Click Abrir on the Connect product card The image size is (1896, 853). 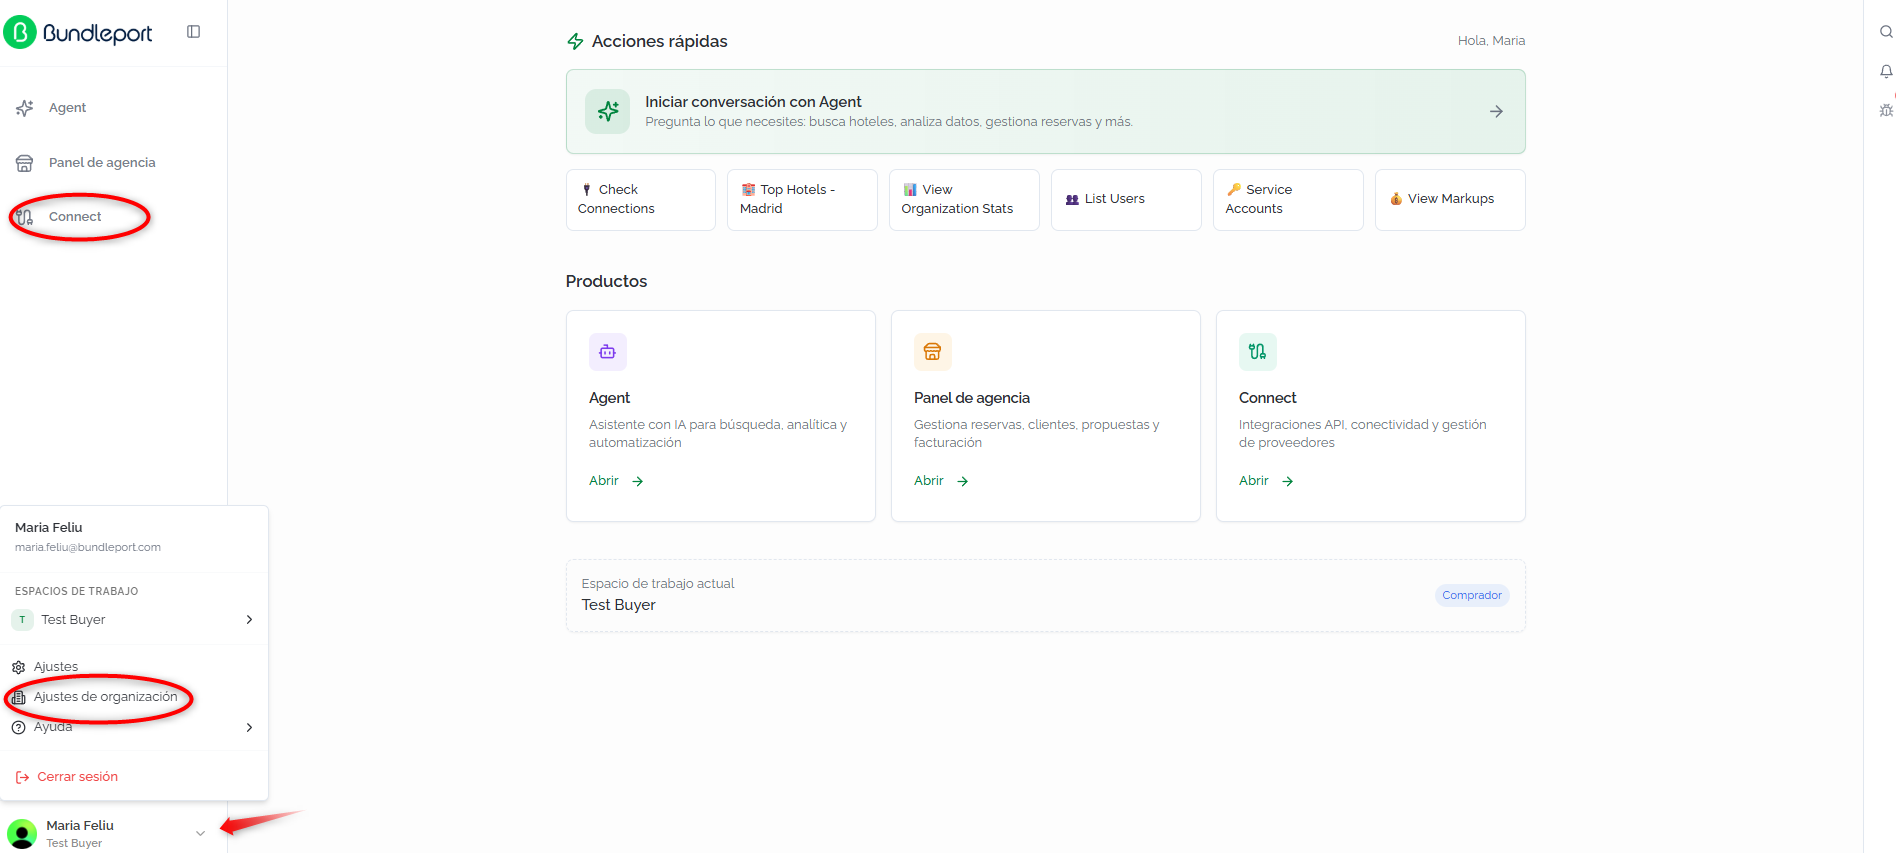click(x=1266, y=481)
